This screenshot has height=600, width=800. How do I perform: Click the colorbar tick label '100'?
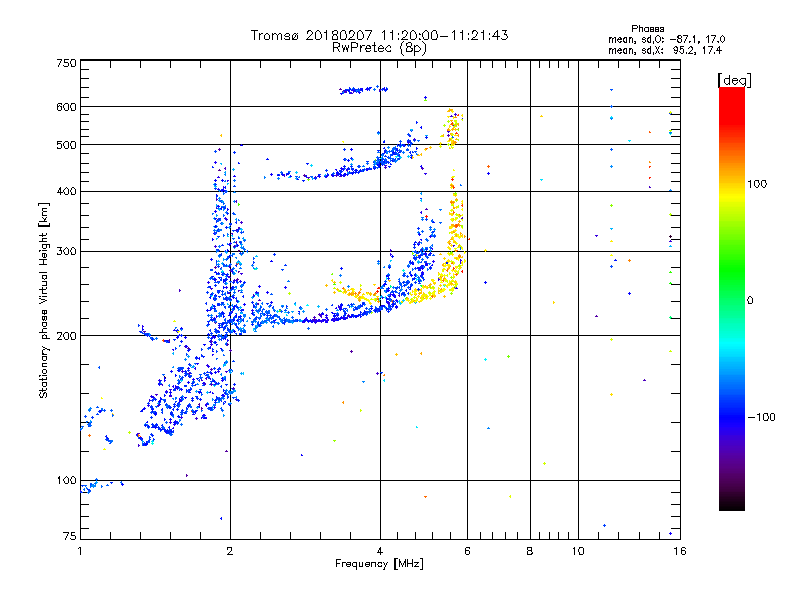757,184
